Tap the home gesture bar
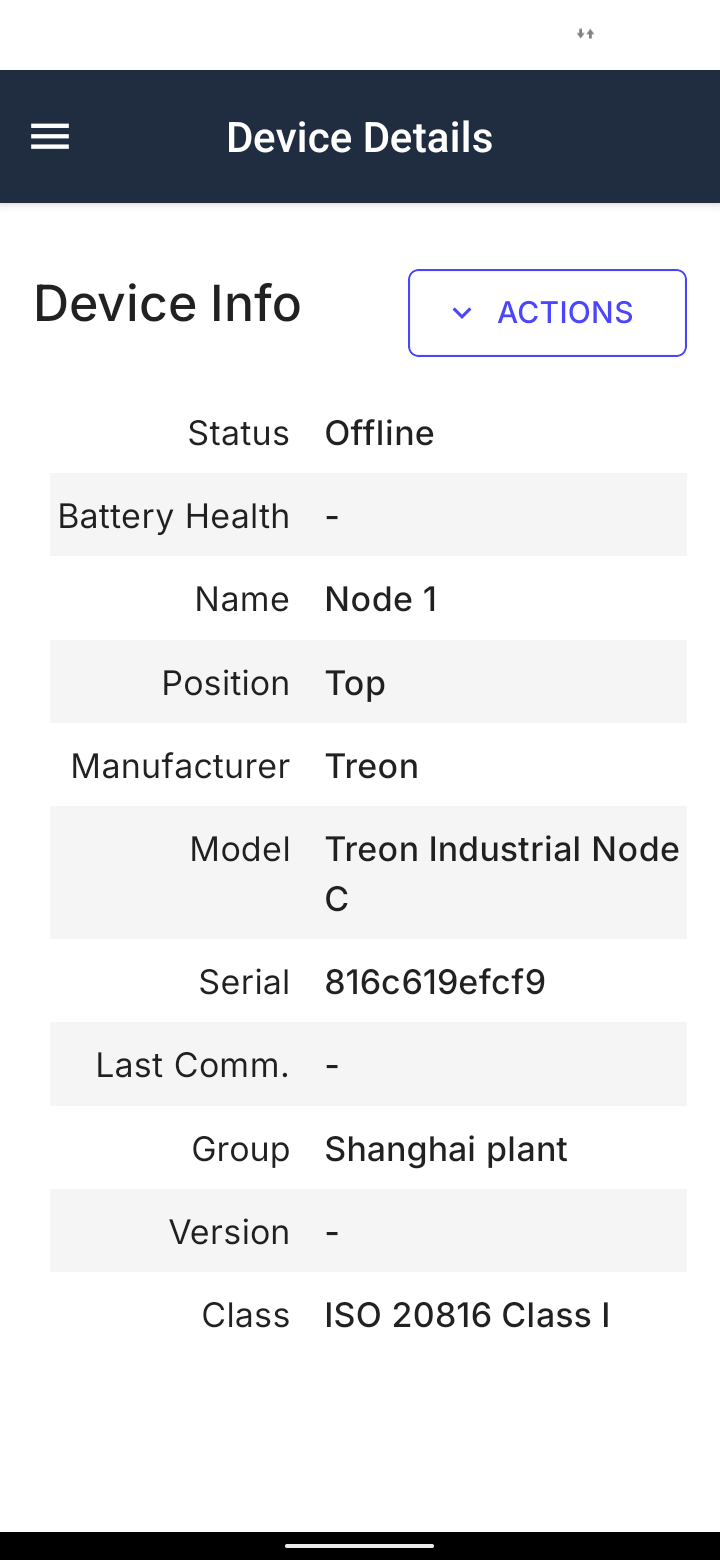 [x=360, y=1546]
